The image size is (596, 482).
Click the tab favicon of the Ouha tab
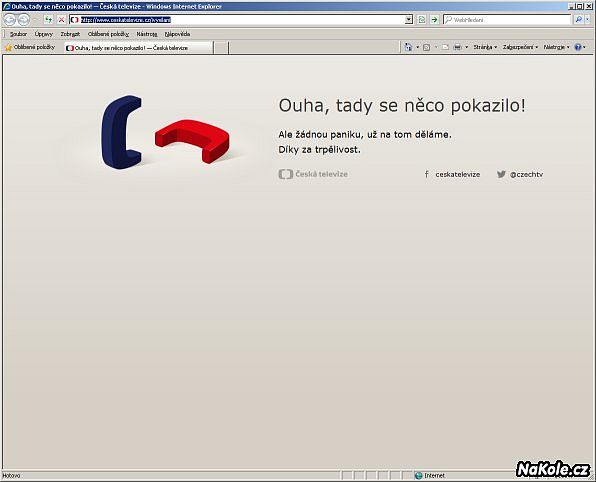70,48
